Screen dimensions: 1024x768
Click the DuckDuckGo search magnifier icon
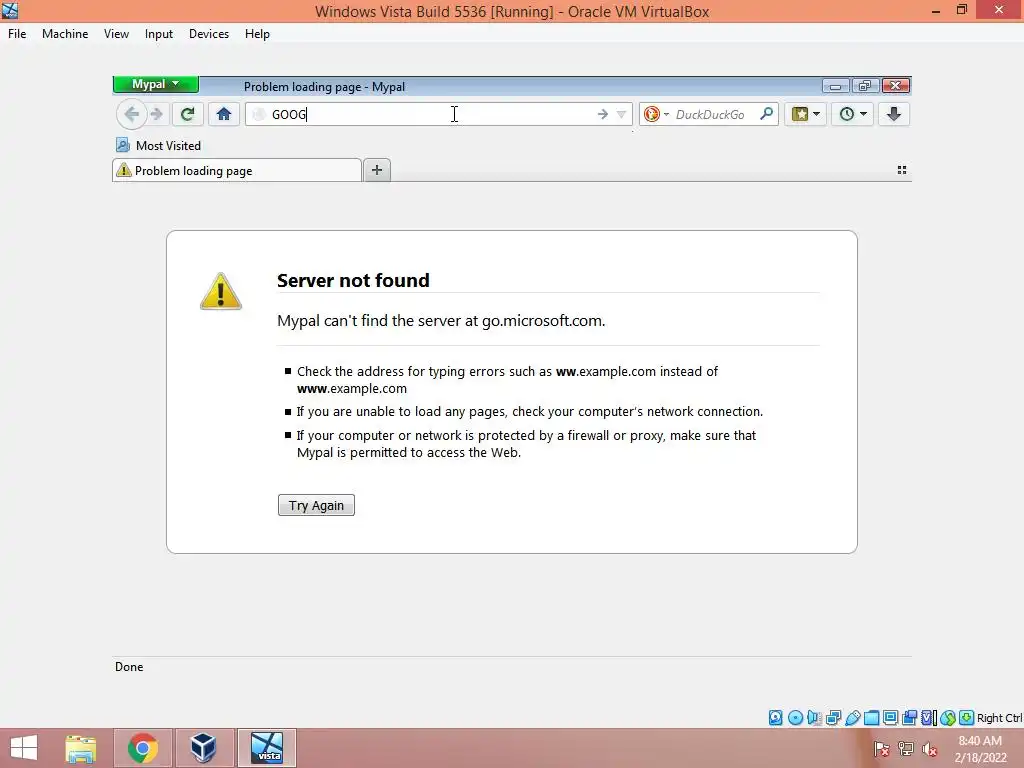click(767, 114)
